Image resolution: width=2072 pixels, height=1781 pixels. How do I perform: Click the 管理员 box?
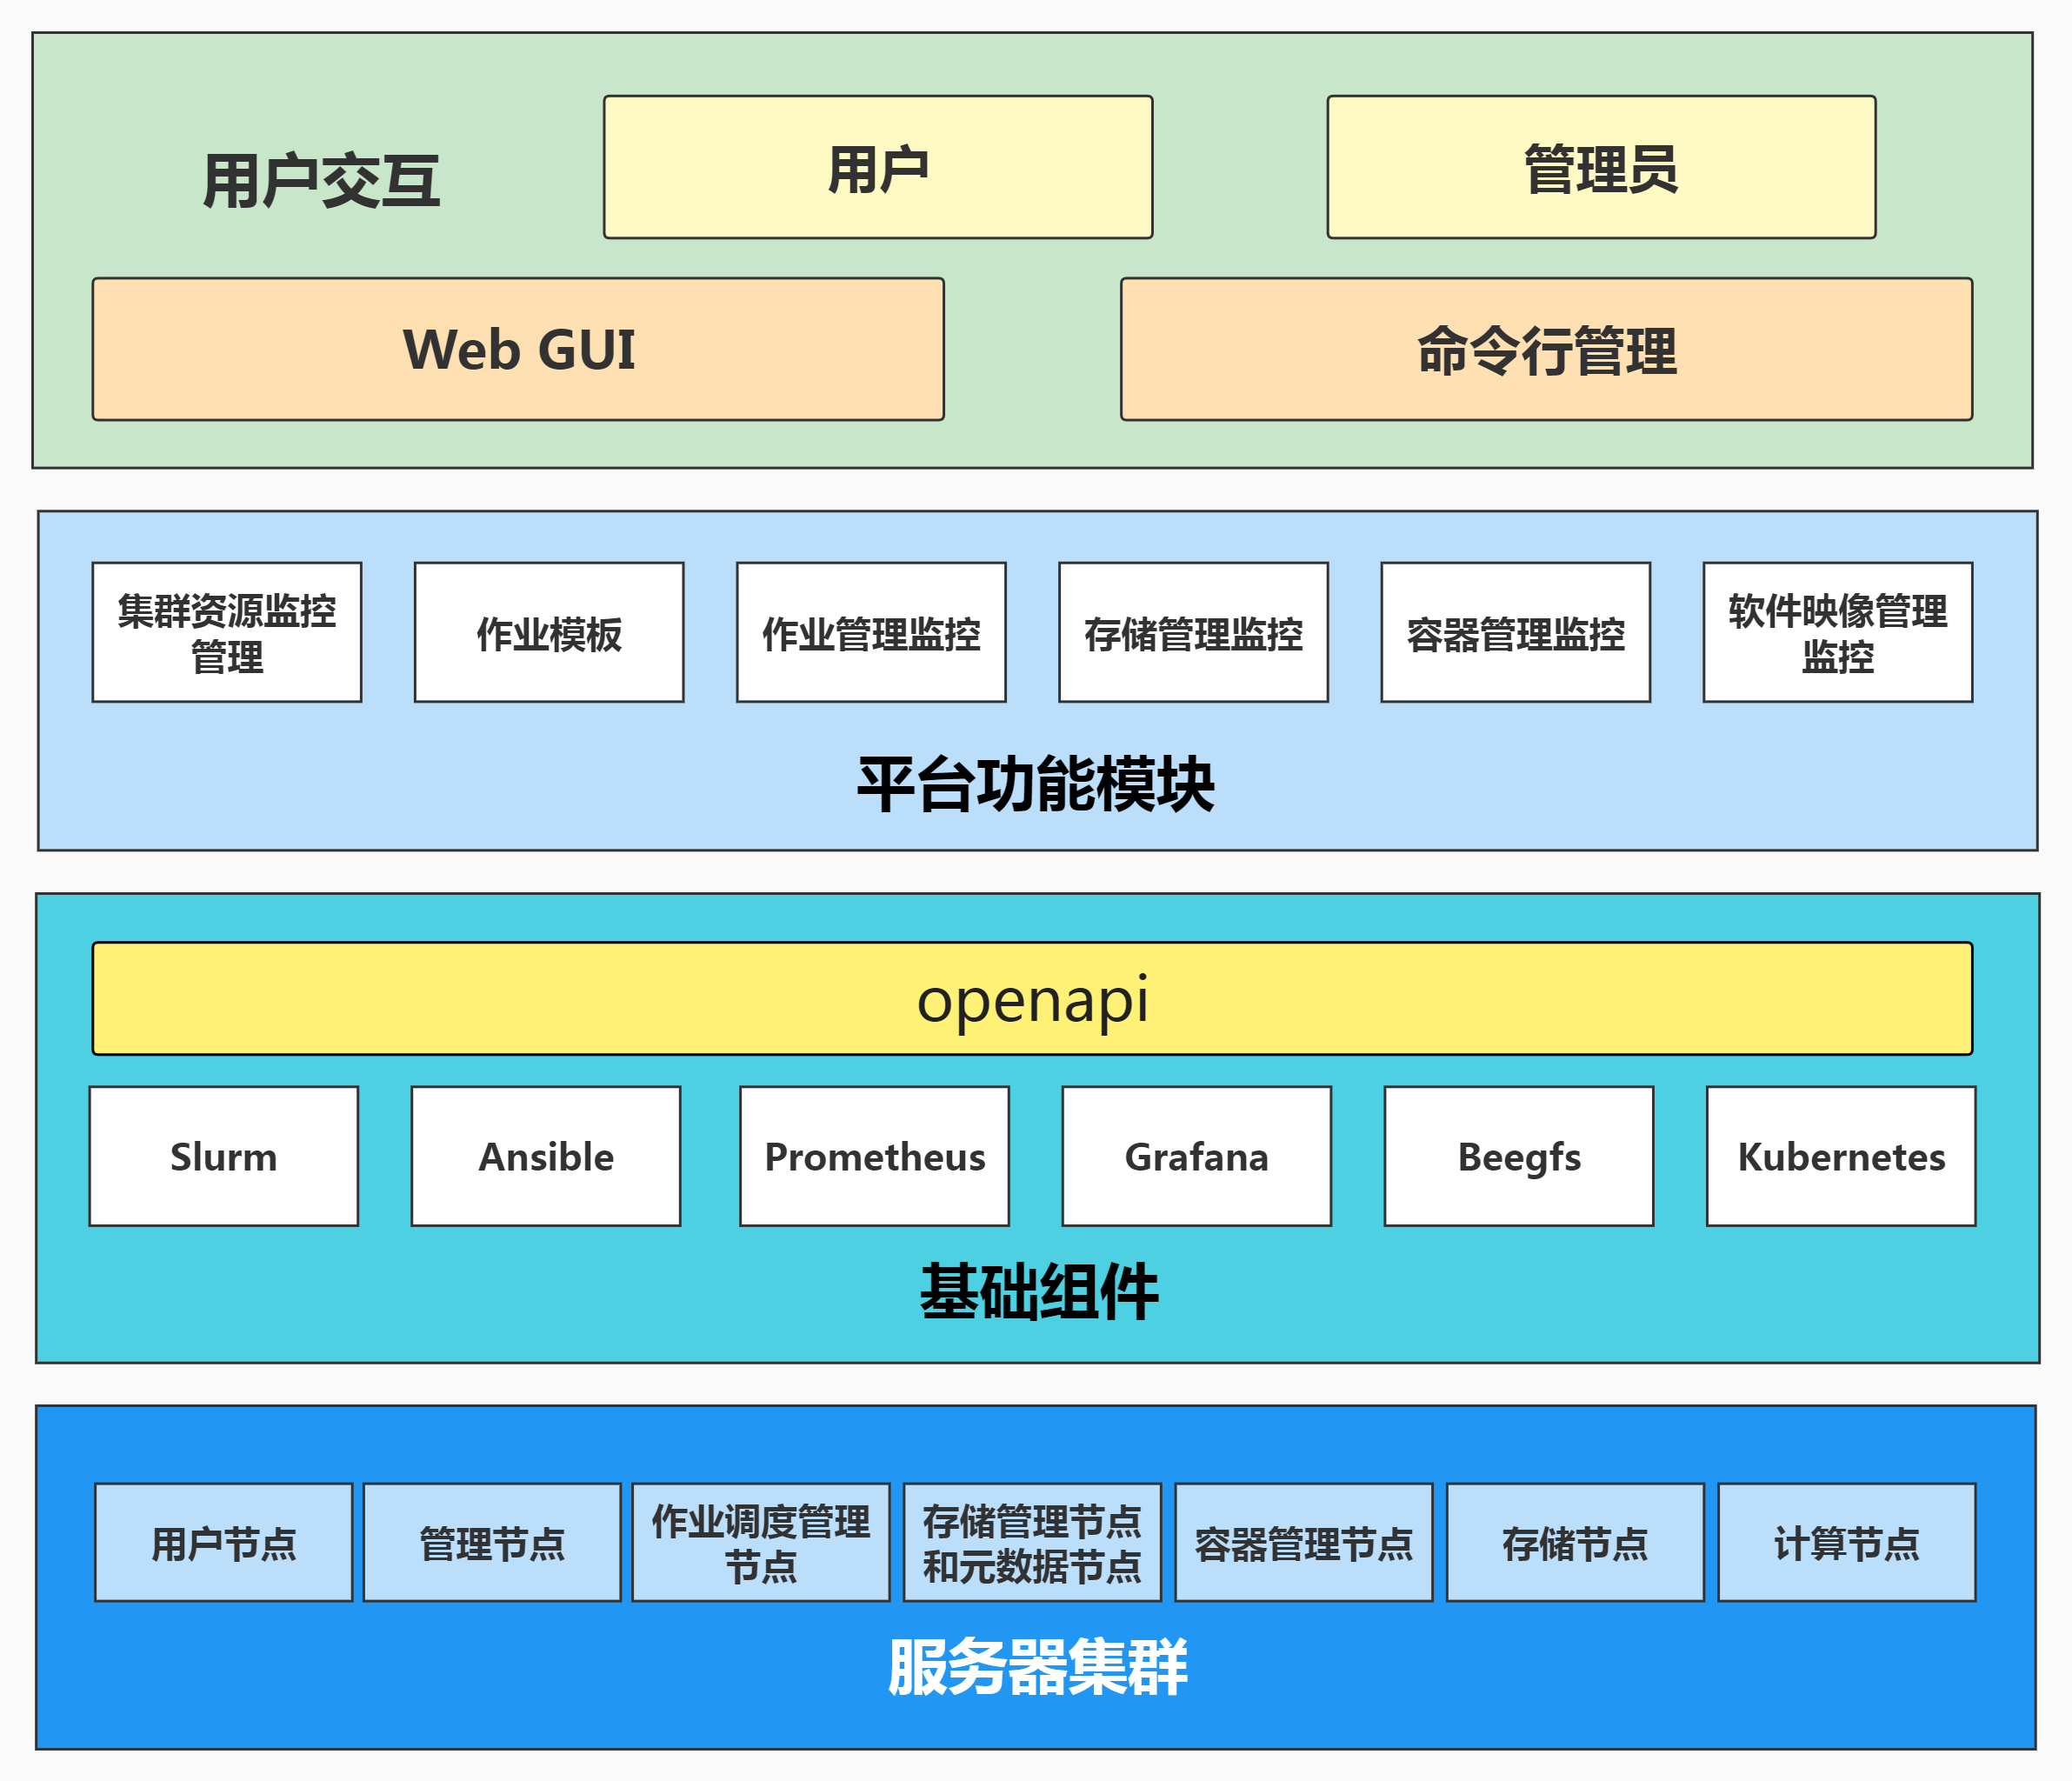[1601, 167]
